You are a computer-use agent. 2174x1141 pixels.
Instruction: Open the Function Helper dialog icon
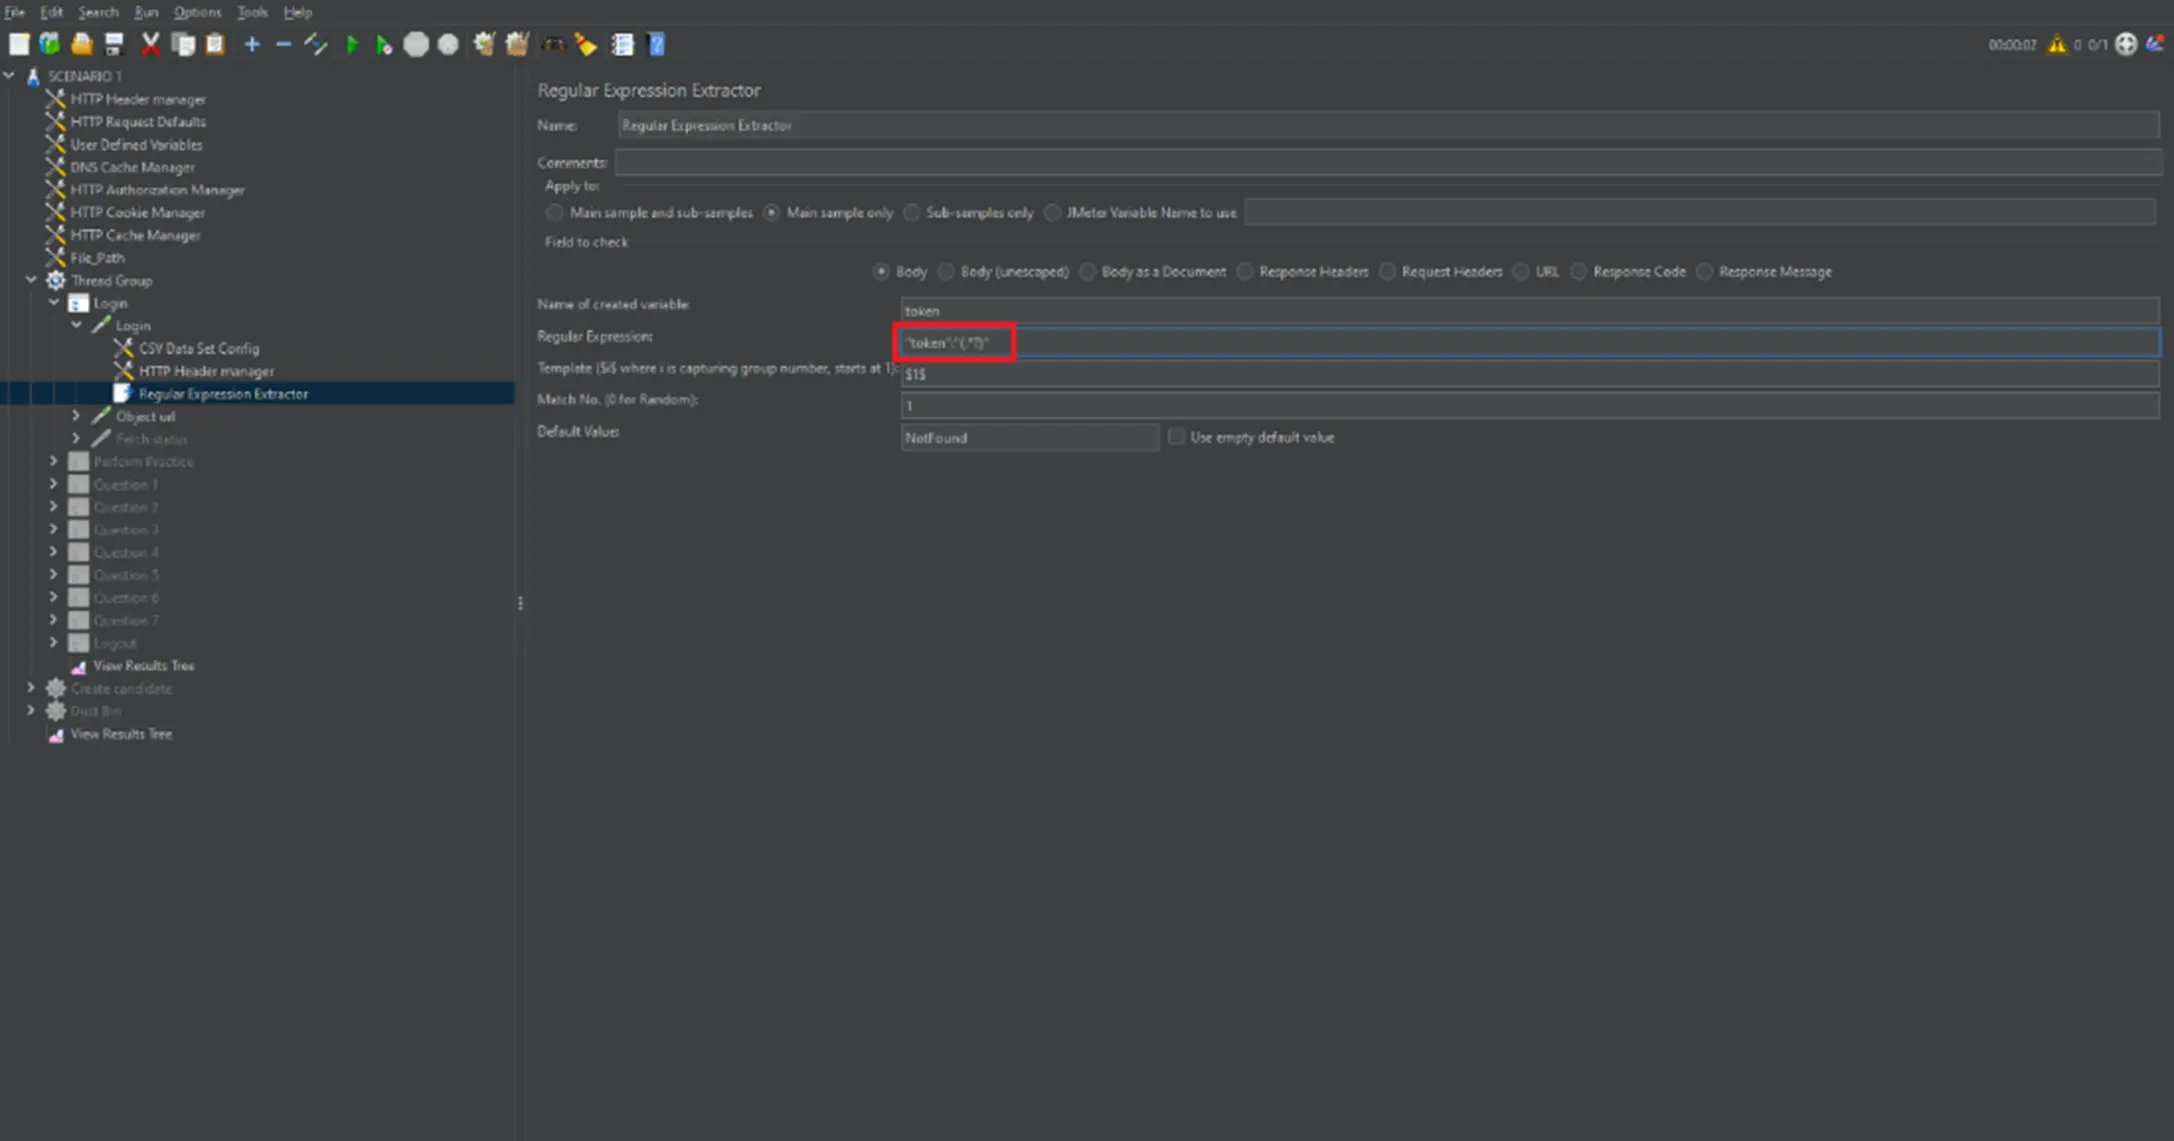coord(621,44)
